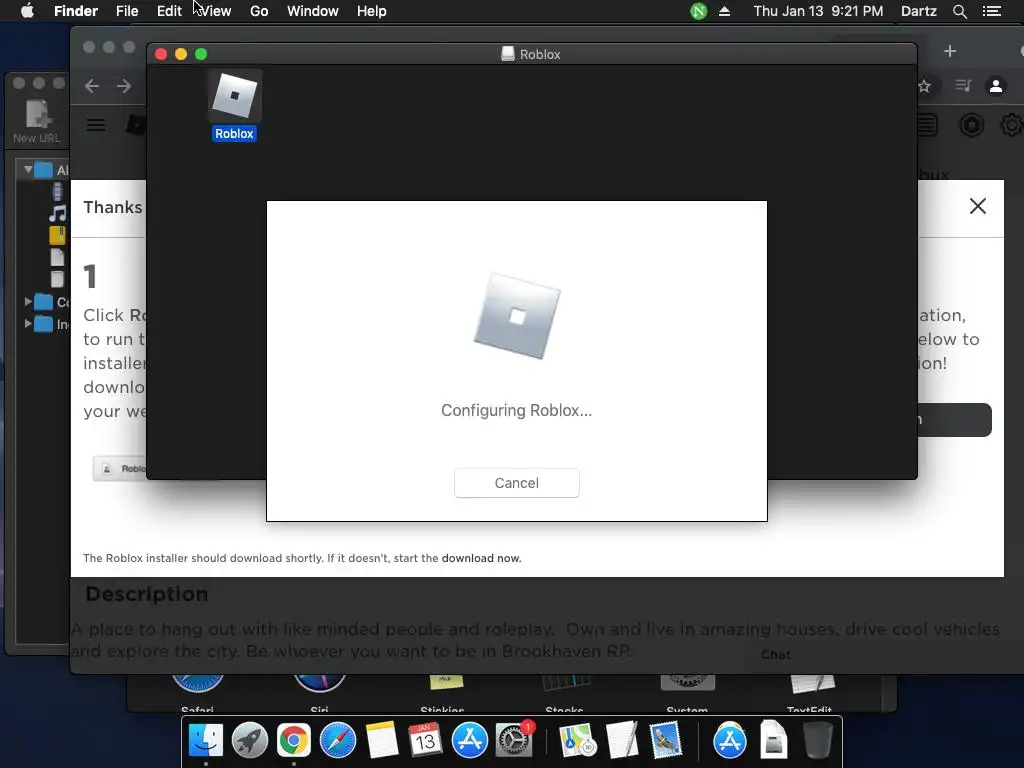Open Notification Center list icon
Viewport: 1024px width, 768px height.
[x=992, y=11]
